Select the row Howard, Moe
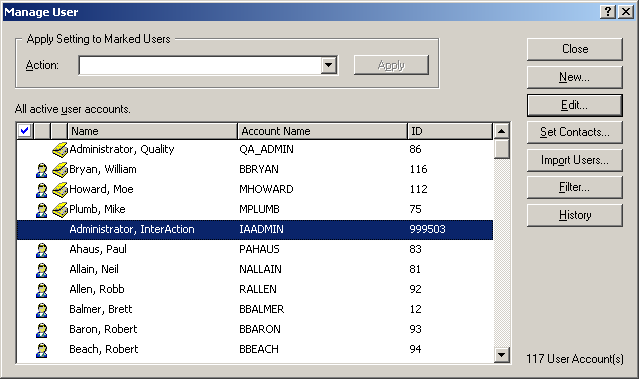 coord(255,190)
